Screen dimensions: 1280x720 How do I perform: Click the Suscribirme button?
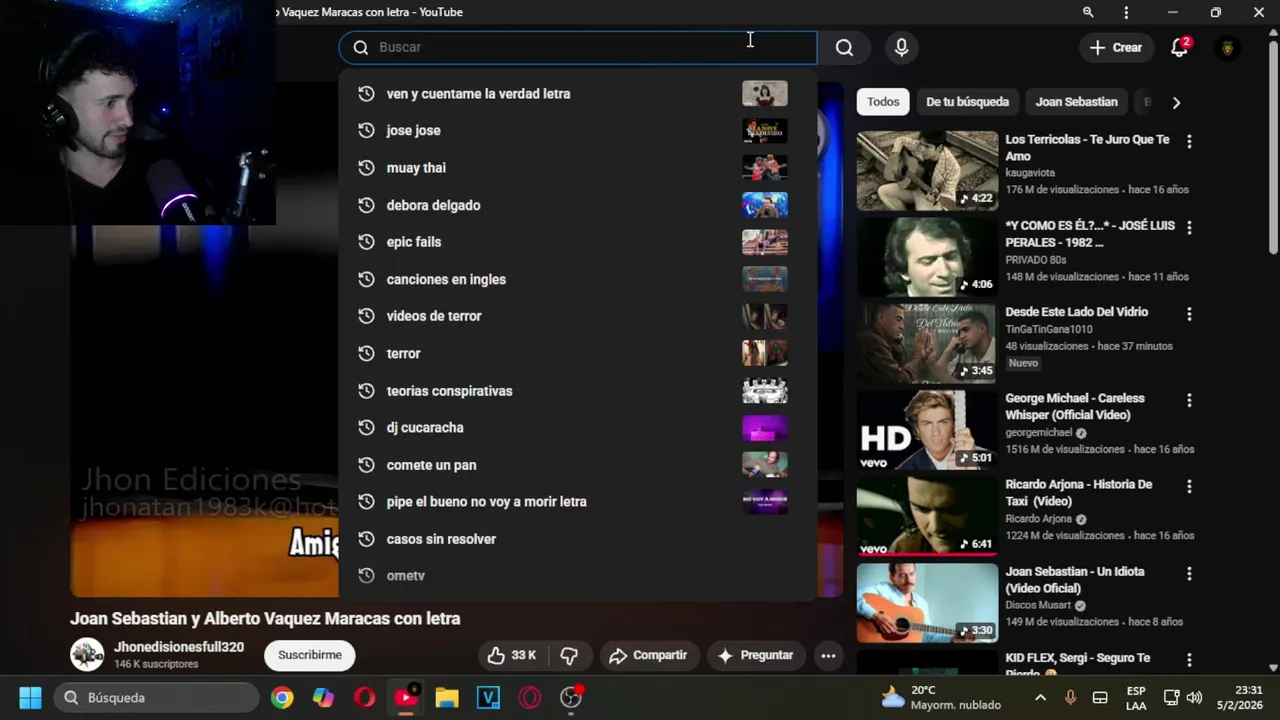310,655
